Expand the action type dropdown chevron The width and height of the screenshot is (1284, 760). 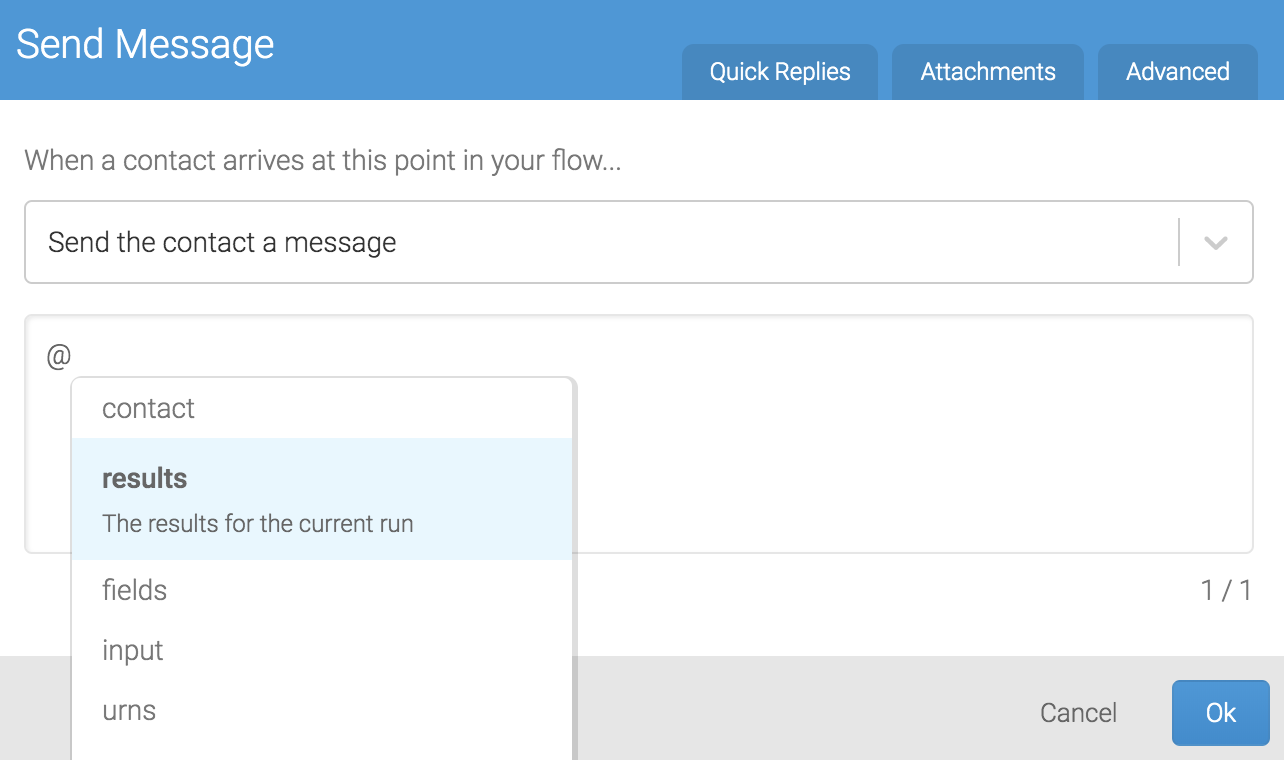[1213, 242]
